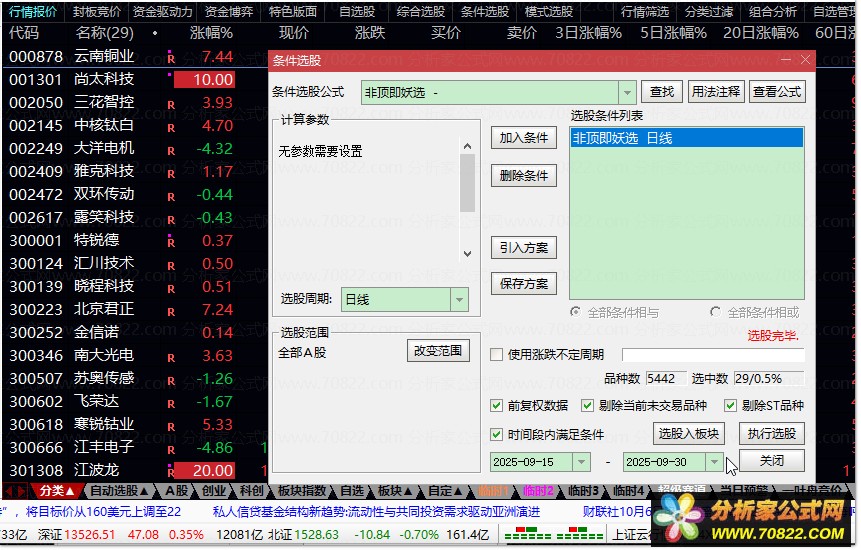This screenshot has width=861, height=550.
Task: Select 非顶即妖选 日线 in the condition list
Action: coord(686,138)
